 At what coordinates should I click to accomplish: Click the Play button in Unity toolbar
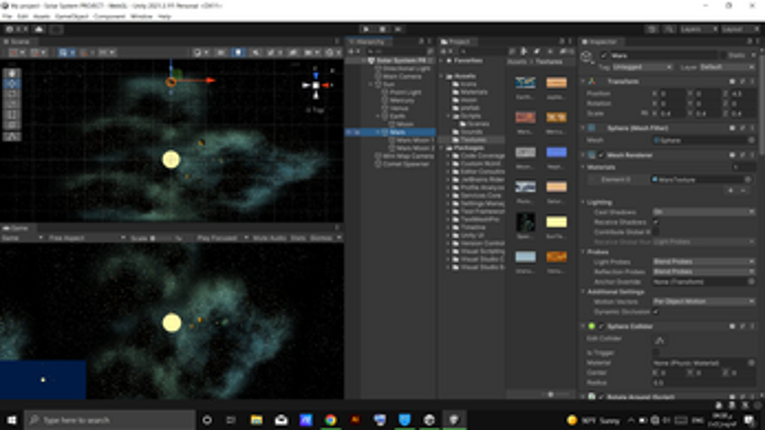click(366, 29)
